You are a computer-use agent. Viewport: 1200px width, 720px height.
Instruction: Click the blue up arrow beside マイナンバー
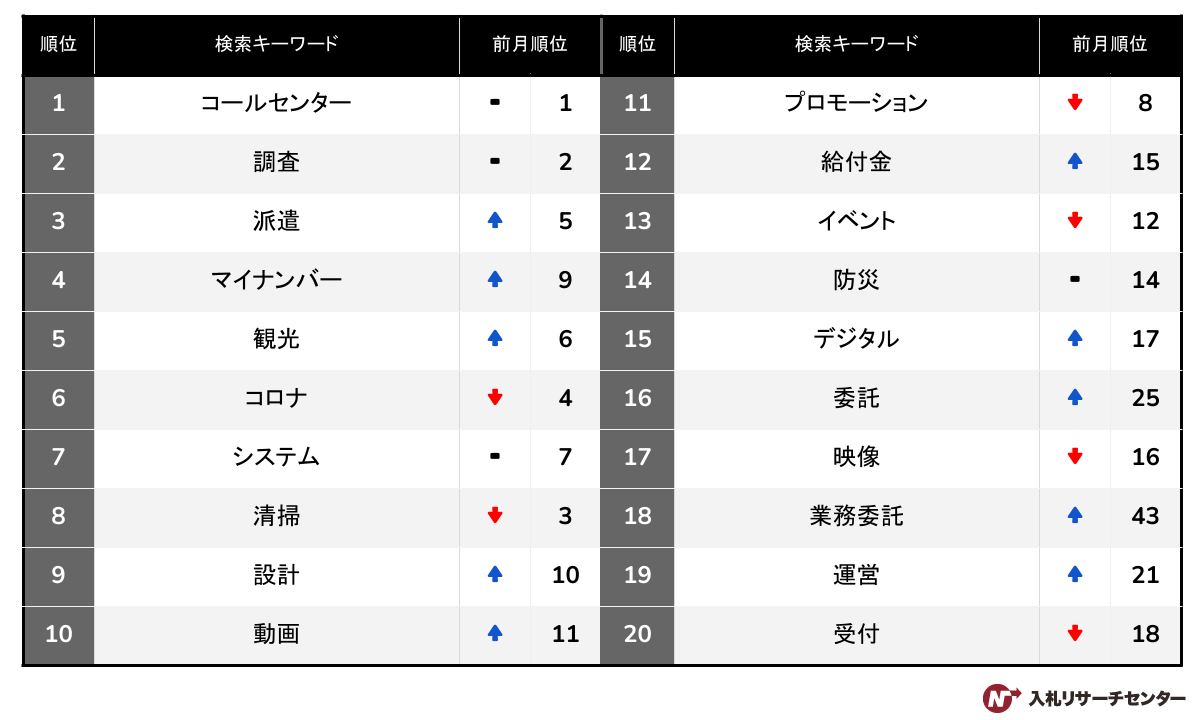pos(494,279)
